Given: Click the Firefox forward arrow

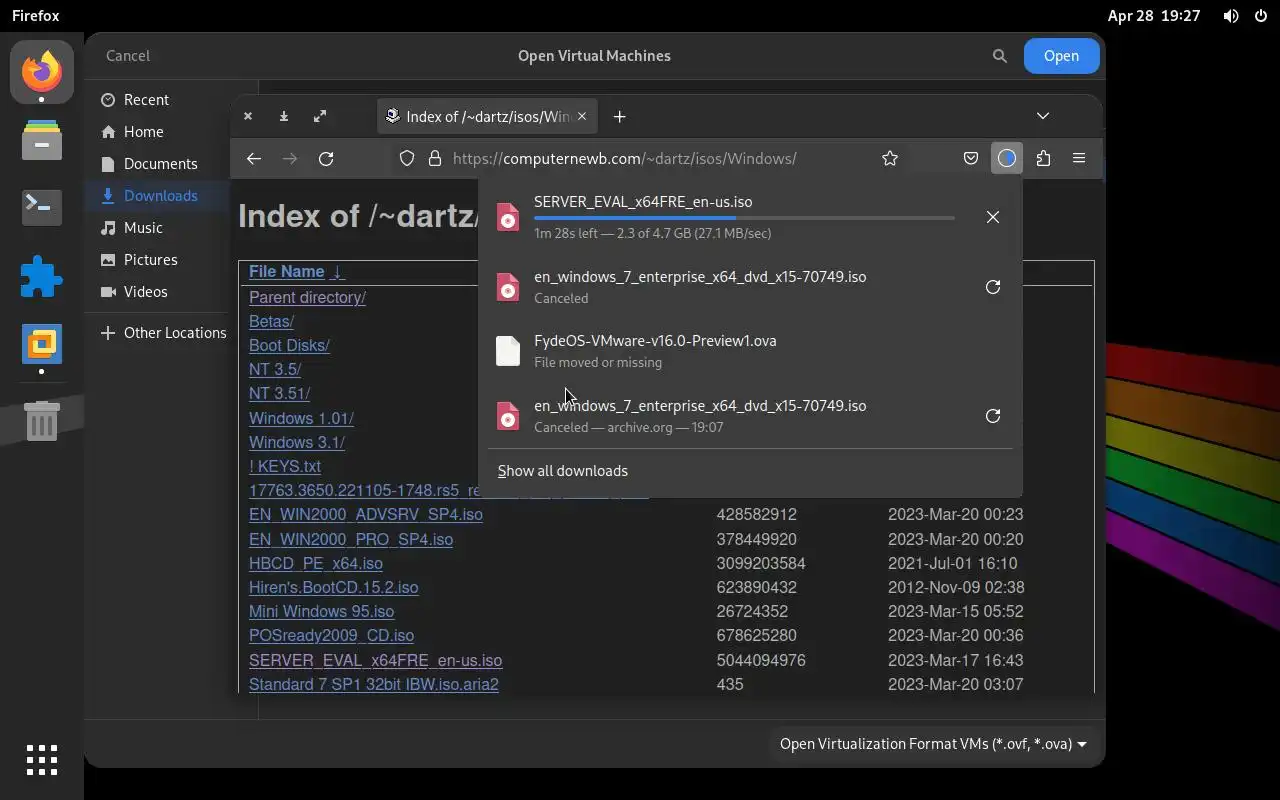Looking at the screenshot, I should 290,158.
